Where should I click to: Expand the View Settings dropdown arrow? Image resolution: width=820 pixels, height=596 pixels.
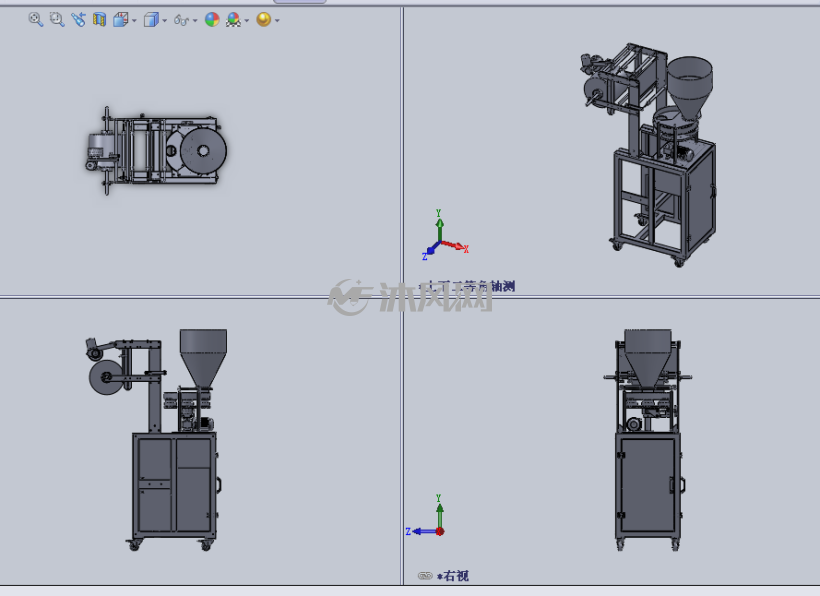[277, 21]
